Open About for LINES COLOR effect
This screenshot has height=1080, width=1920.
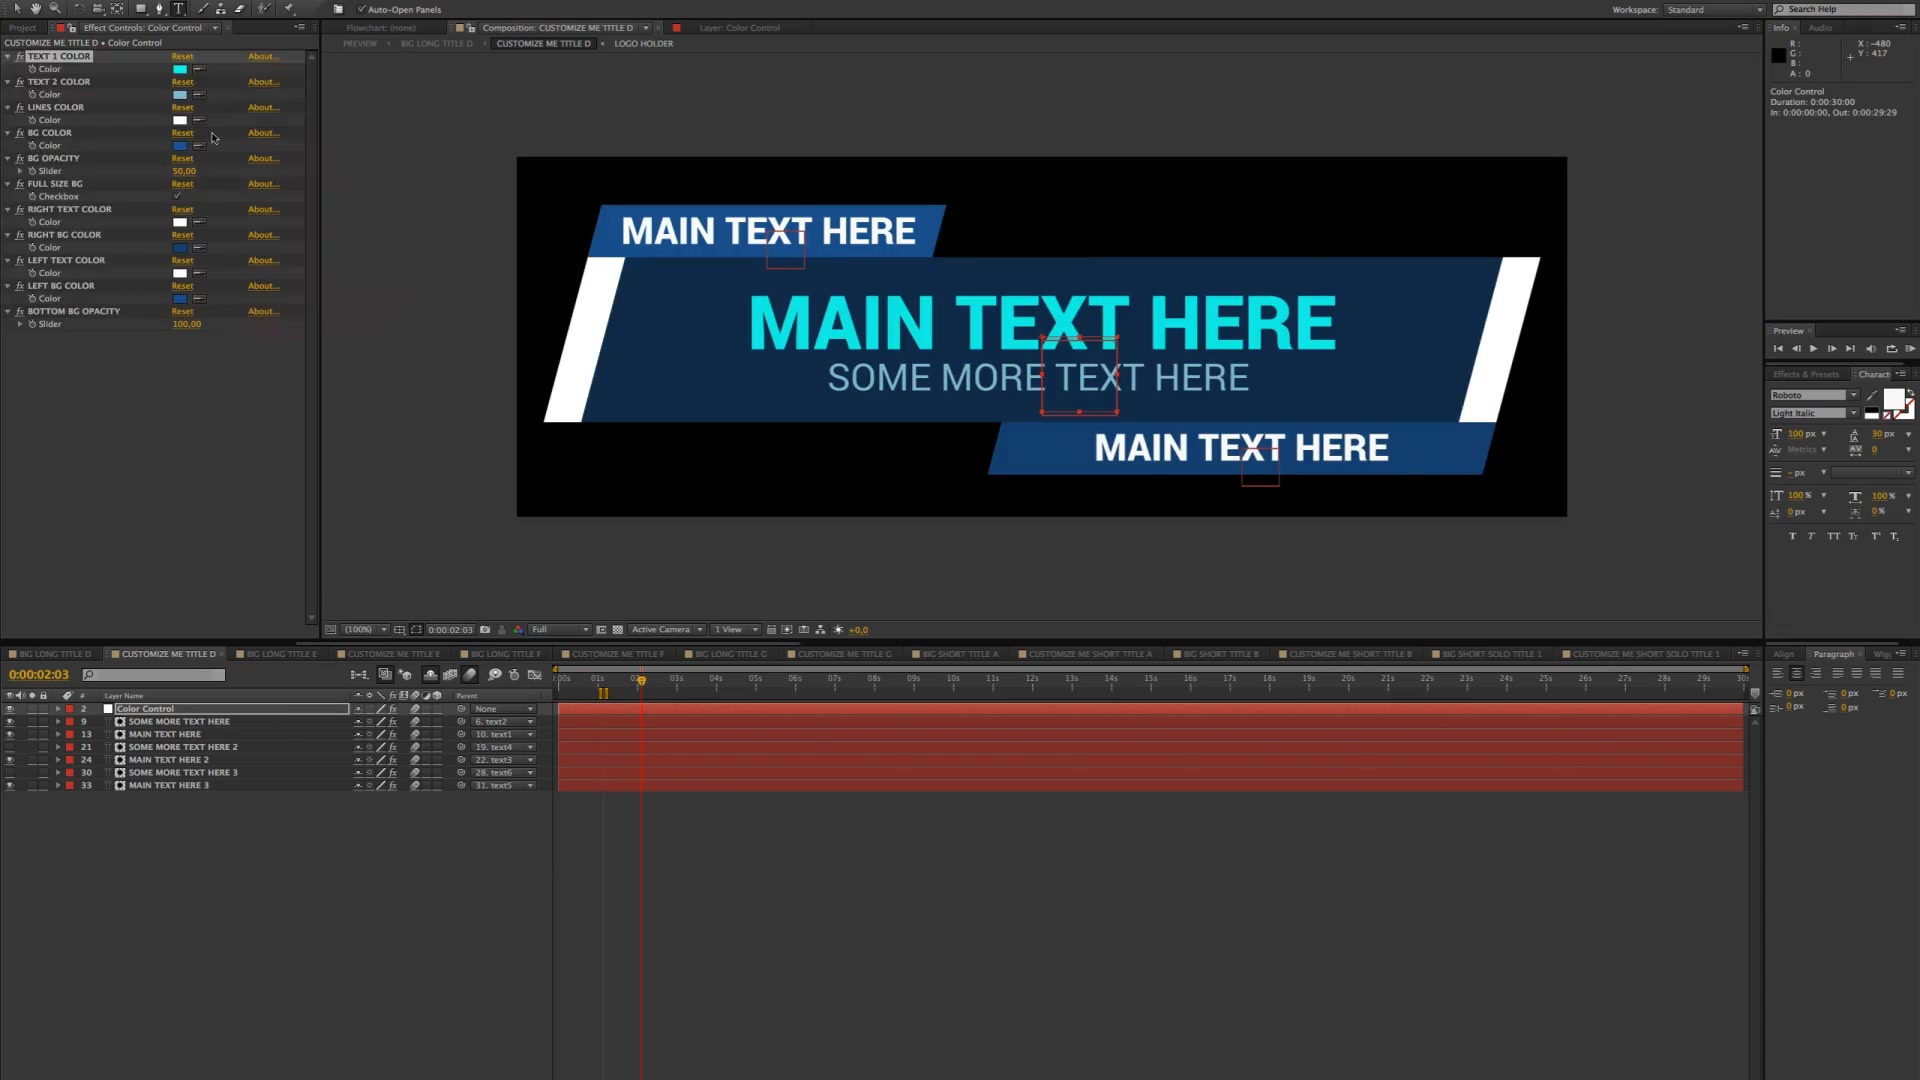263,108
